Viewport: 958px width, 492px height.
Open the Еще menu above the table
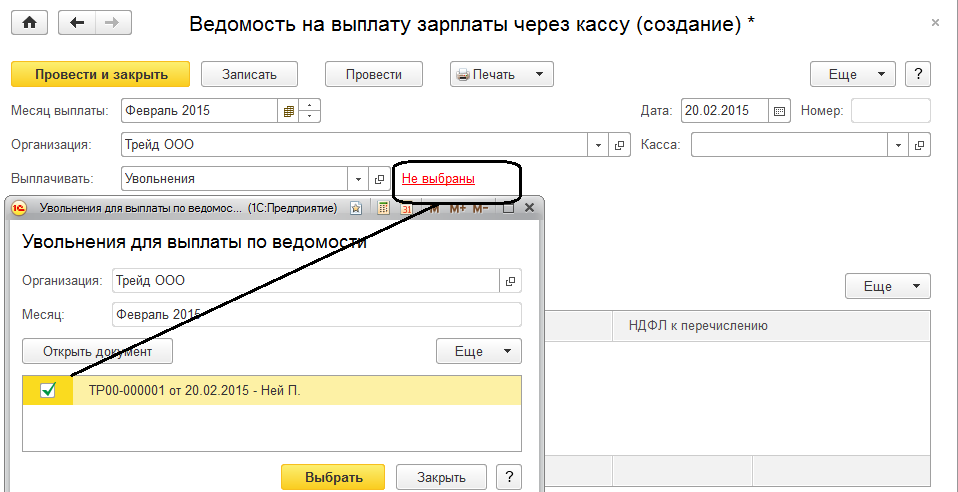click(x=888, y=286)
